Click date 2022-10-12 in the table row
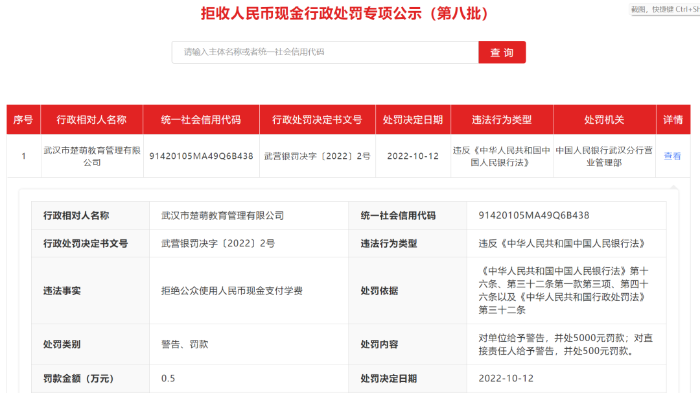The height and width of the screenshot is (393, 700). coord(413,156)
